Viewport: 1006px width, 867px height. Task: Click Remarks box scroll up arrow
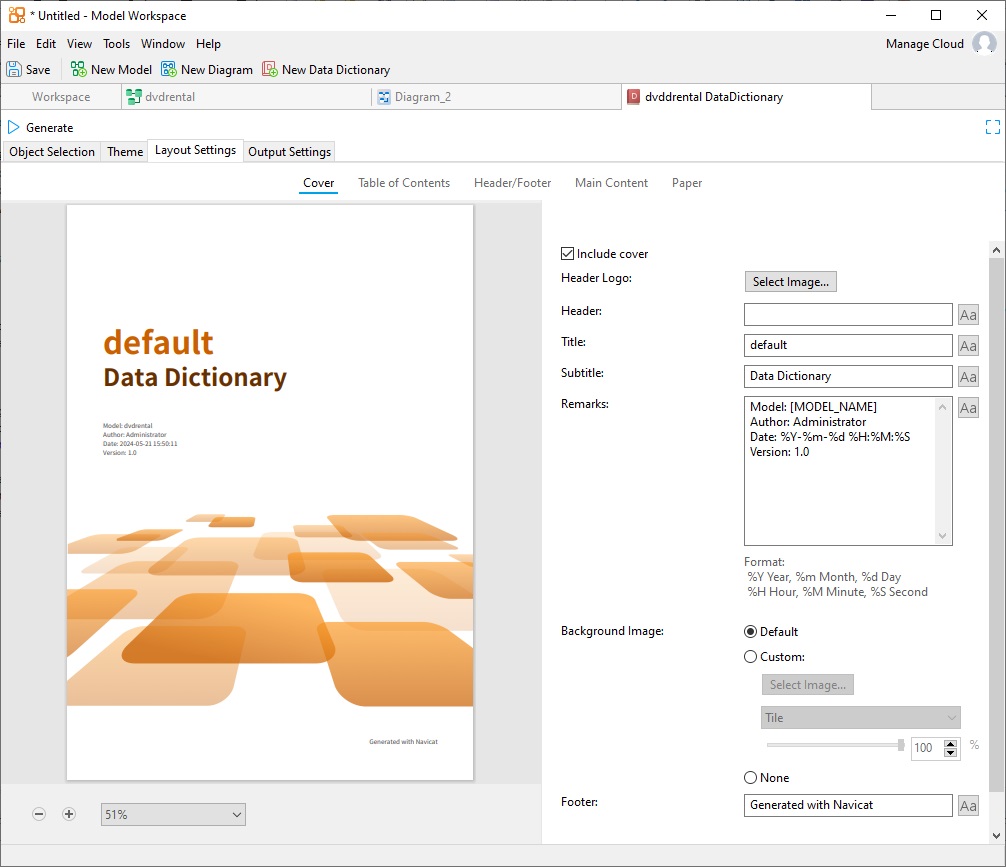click(x=942, y=407)
